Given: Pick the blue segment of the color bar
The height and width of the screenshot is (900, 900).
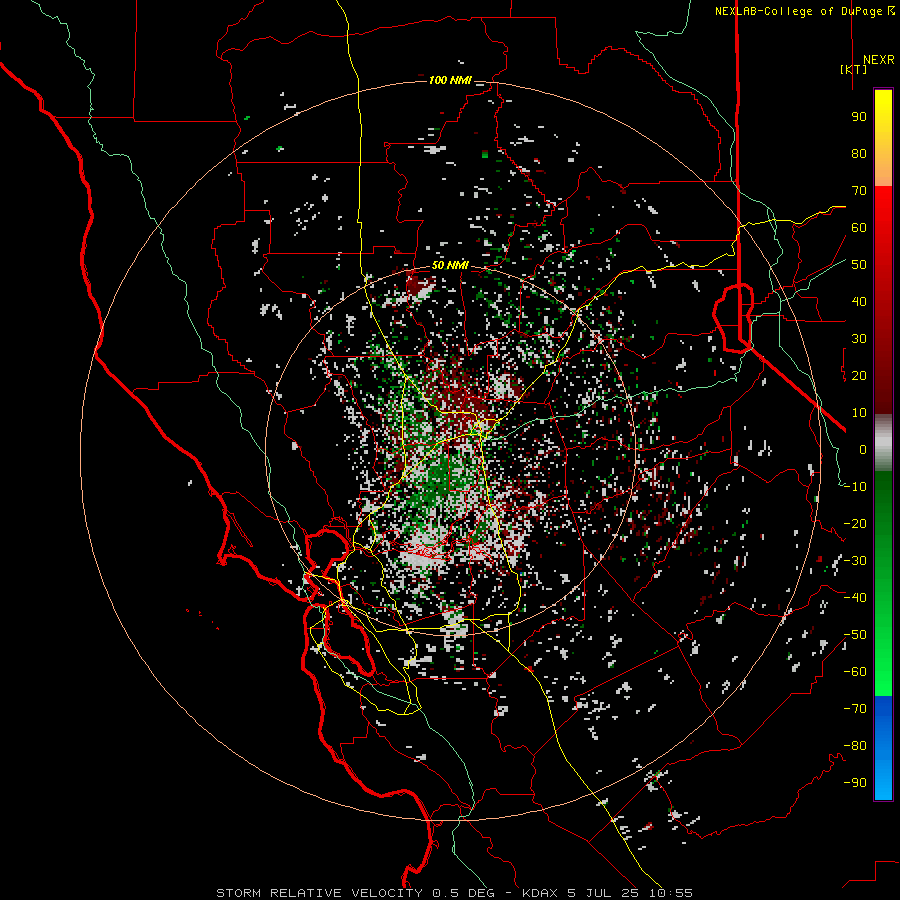Looking at the screenshot, I should 883,746.
